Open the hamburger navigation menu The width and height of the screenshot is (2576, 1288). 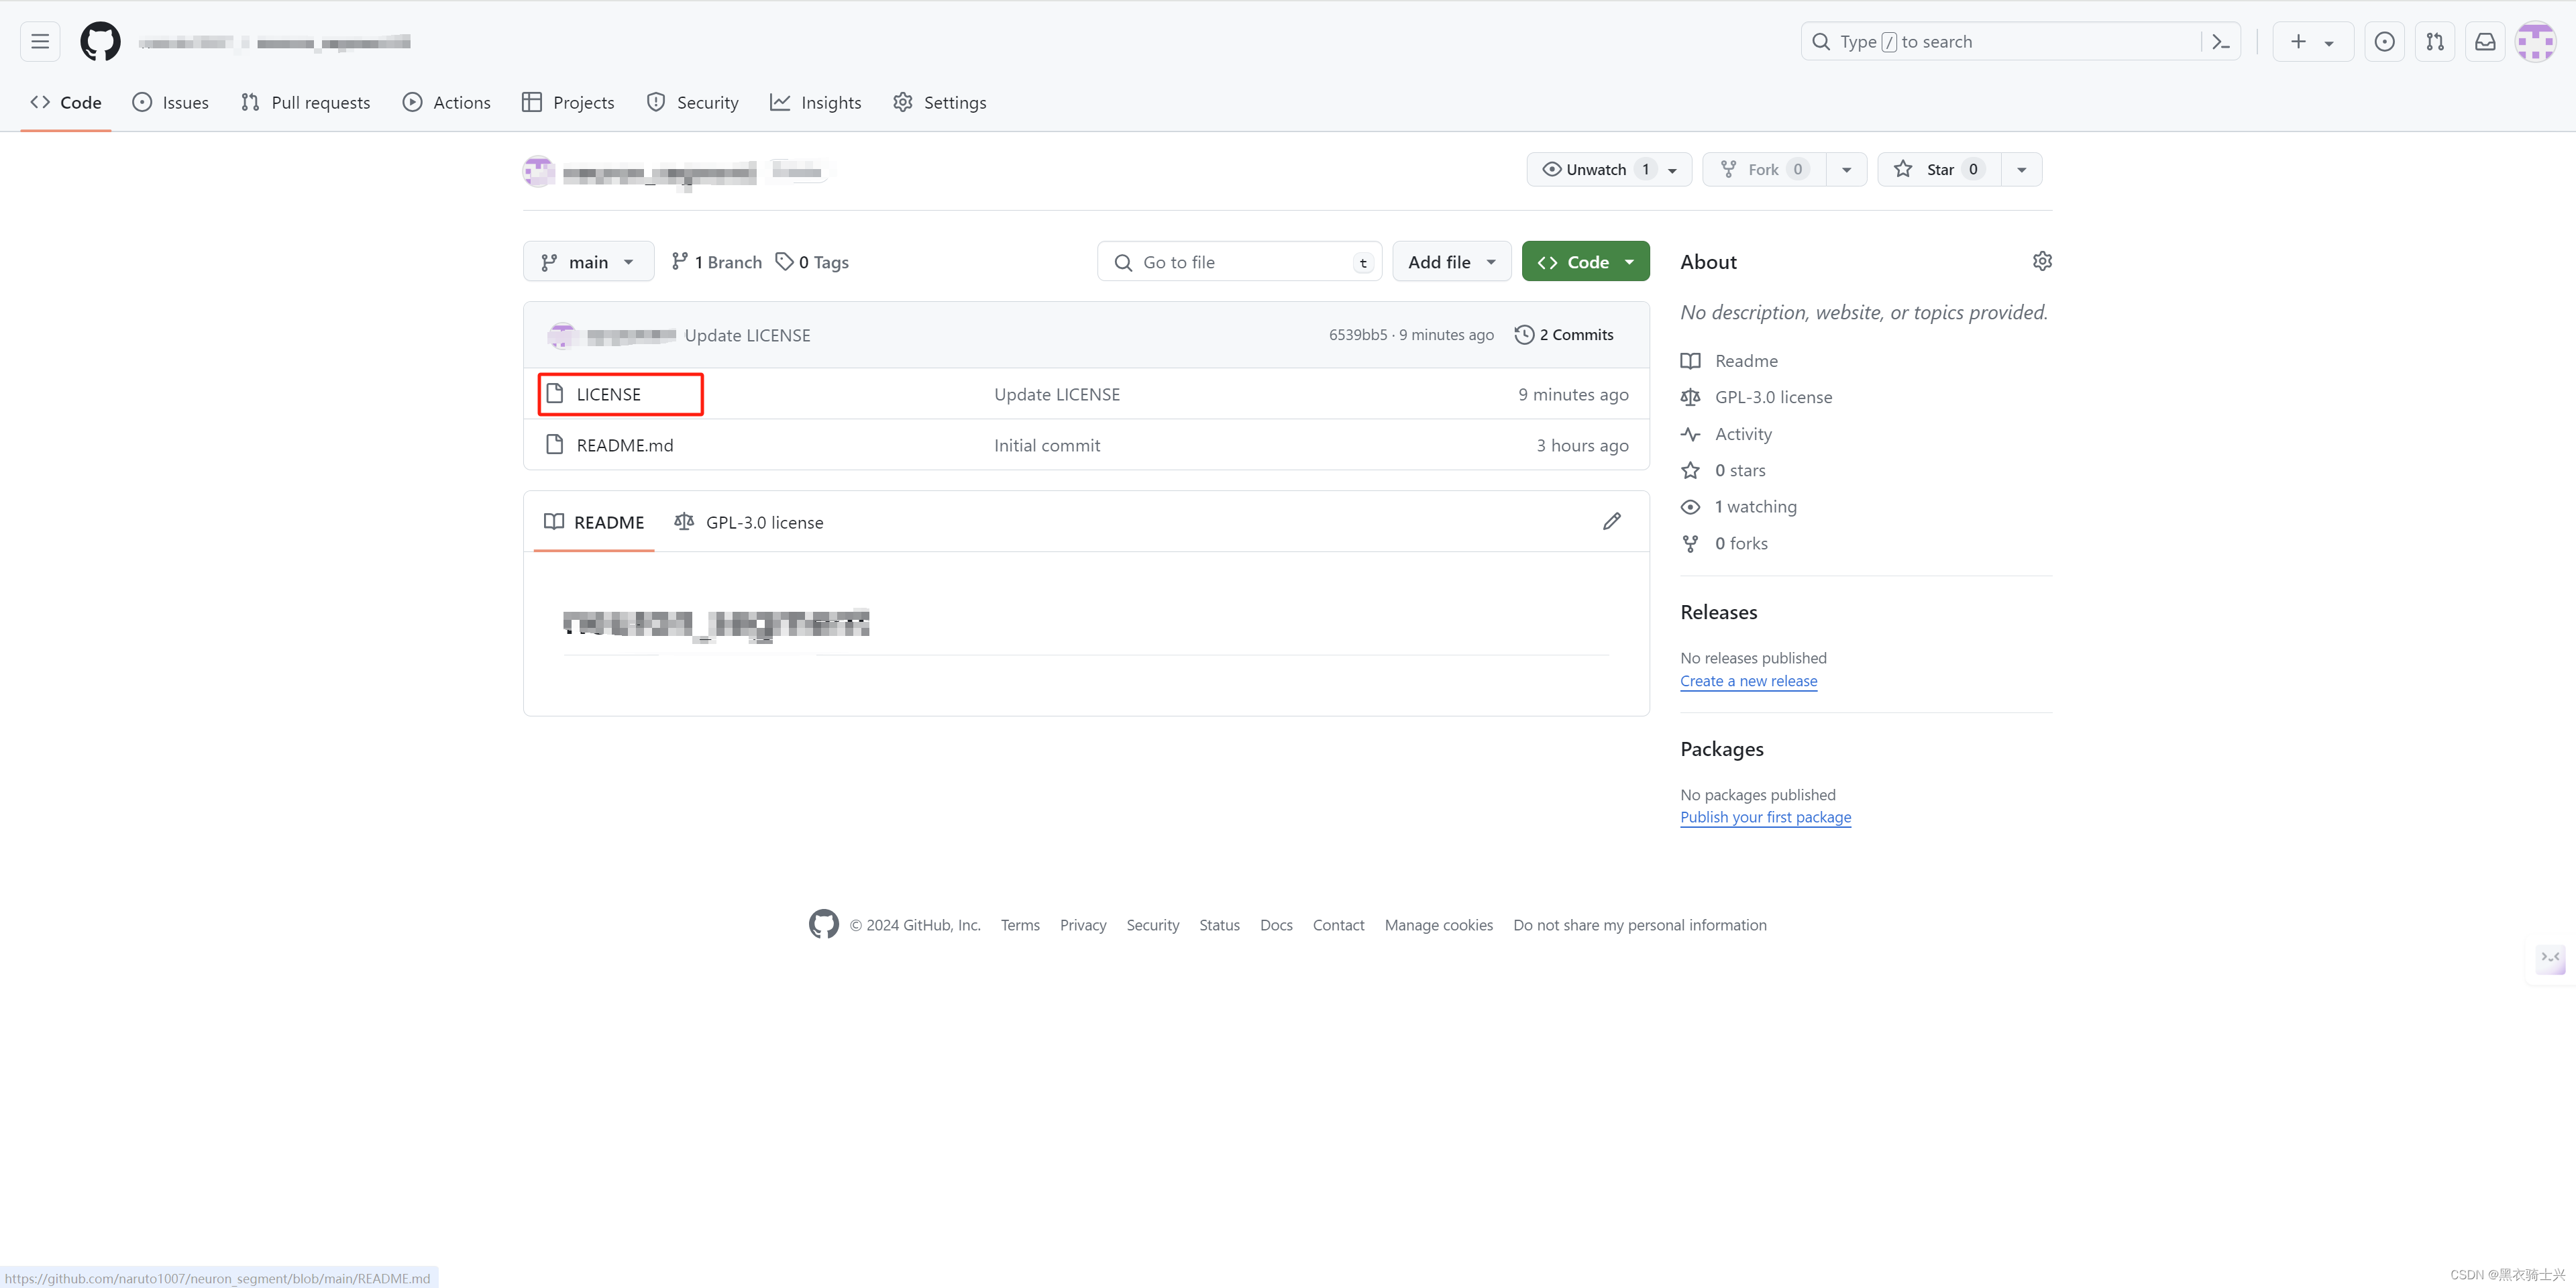tap(40, 42)
